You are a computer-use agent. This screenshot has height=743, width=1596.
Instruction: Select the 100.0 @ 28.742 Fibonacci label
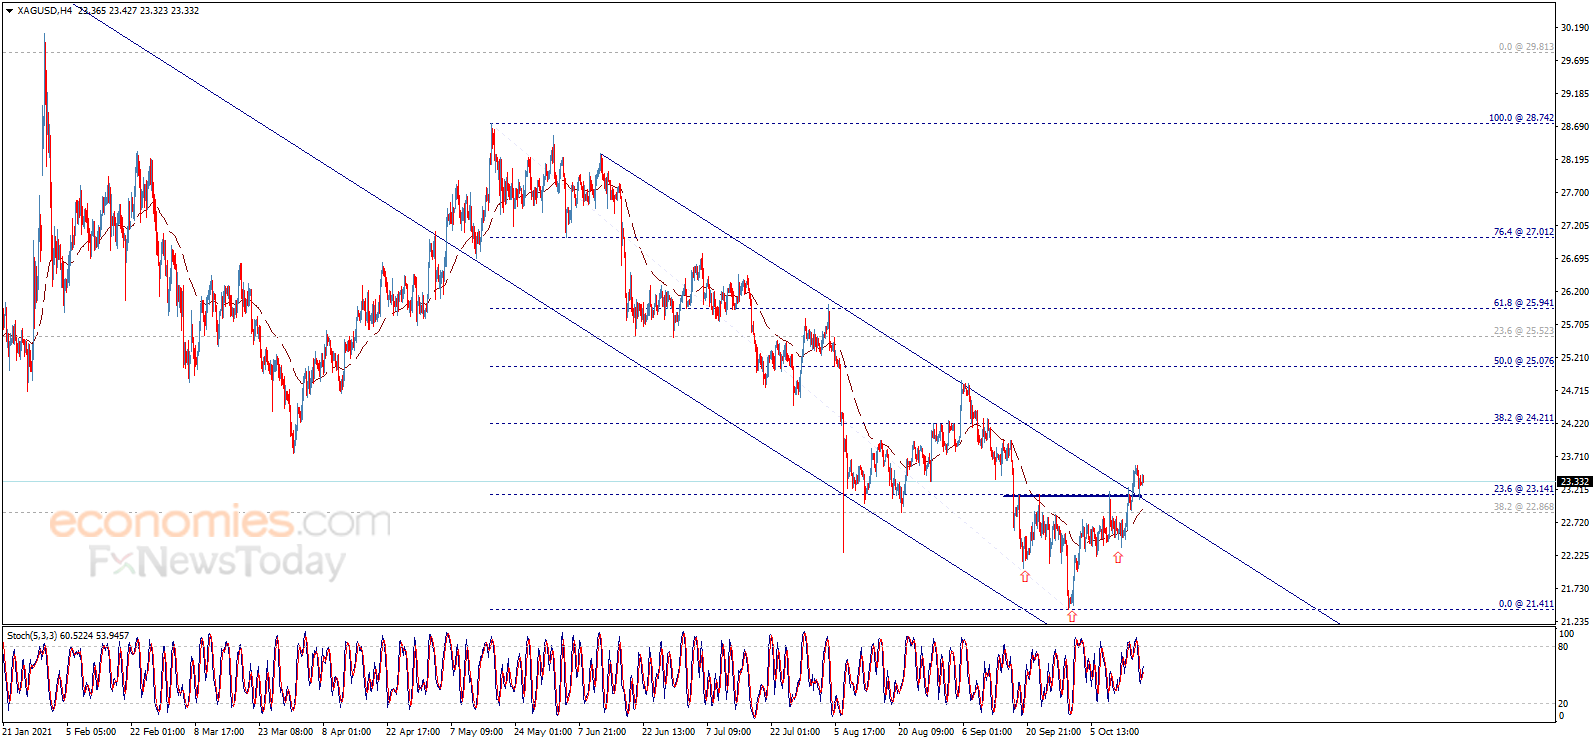coord(1520,118)
